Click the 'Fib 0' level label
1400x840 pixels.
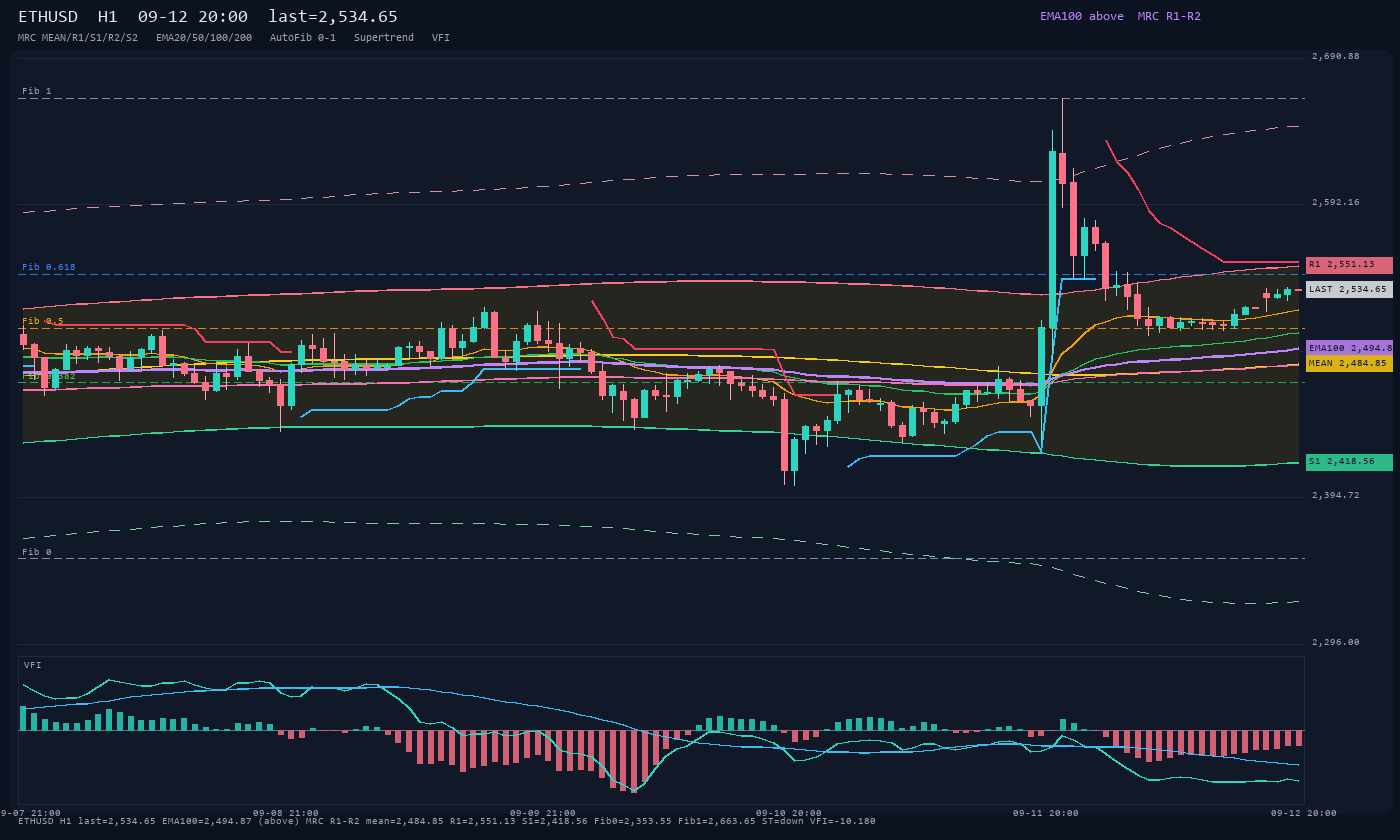click(37, 552)
